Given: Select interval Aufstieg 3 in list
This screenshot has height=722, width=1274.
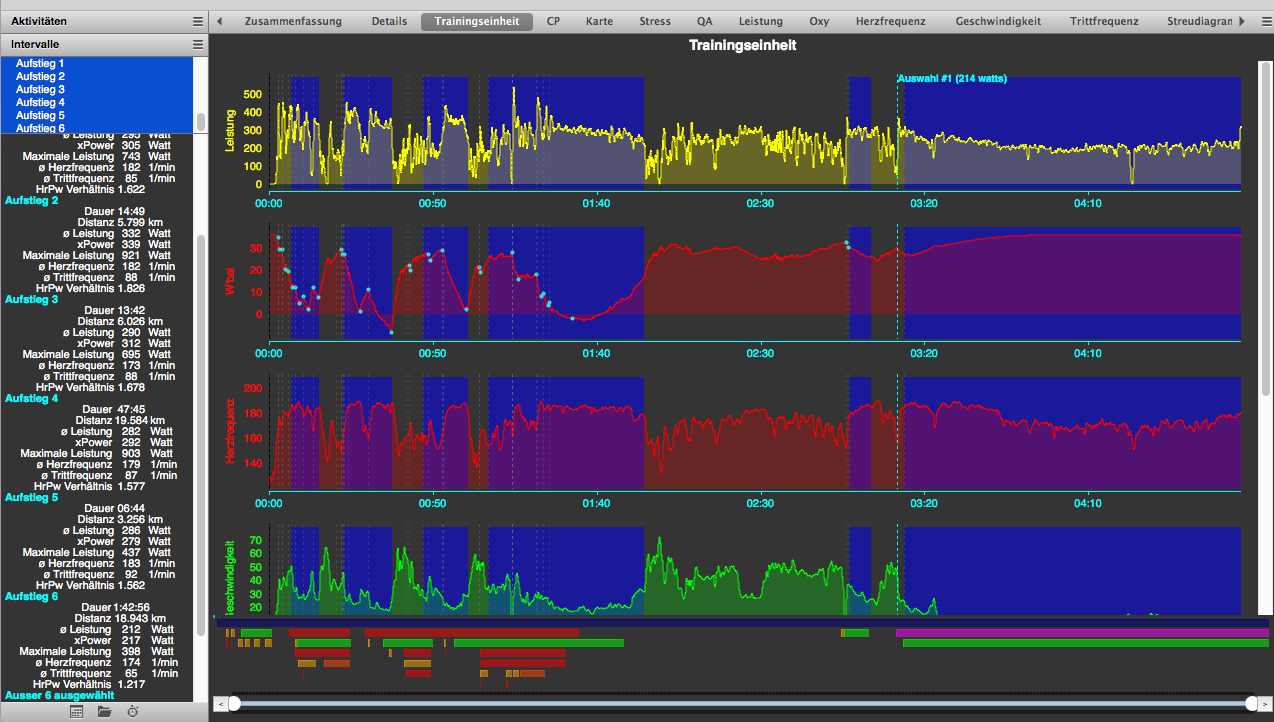Looking at the screenshot, I should coord(98,89).
